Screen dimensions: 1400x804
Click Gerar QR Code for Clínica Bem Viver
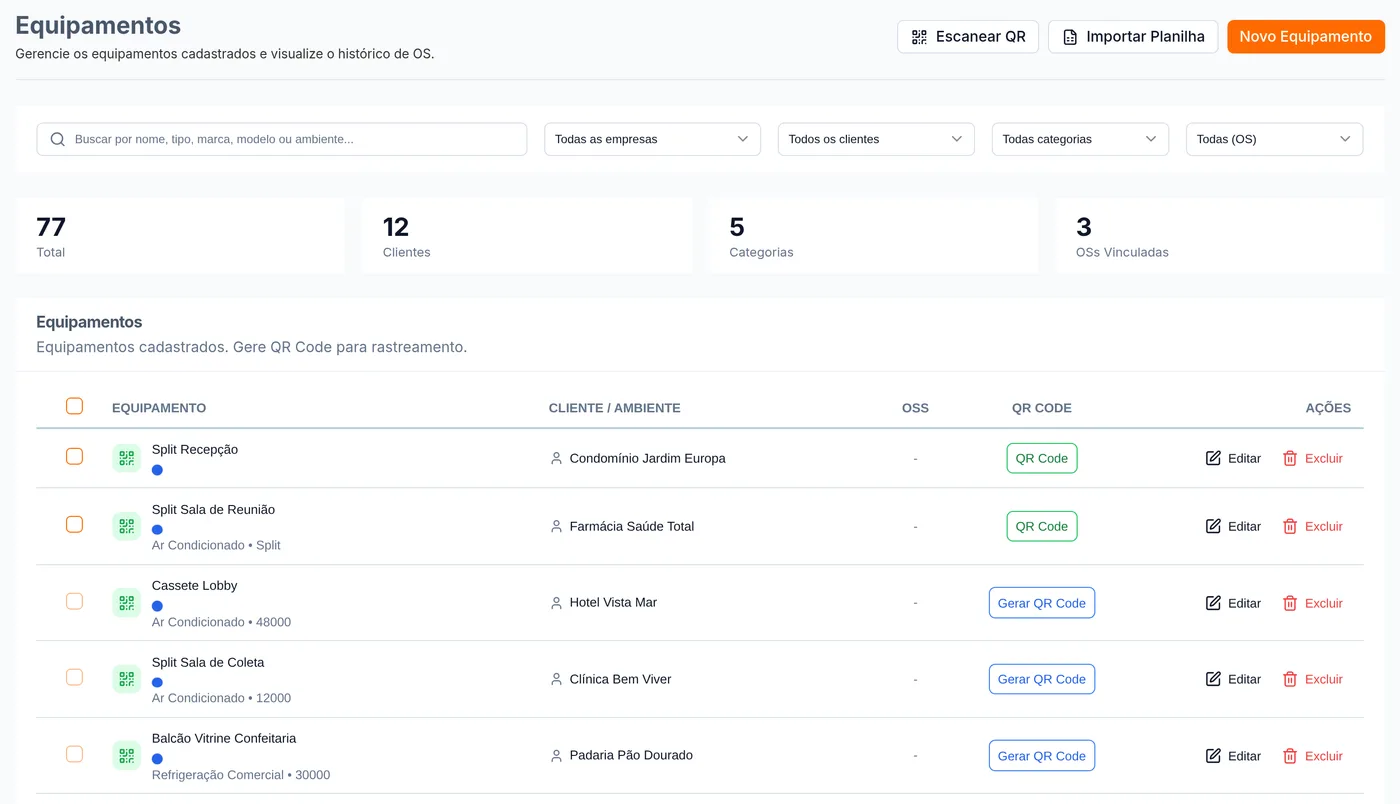point(1042,679)
